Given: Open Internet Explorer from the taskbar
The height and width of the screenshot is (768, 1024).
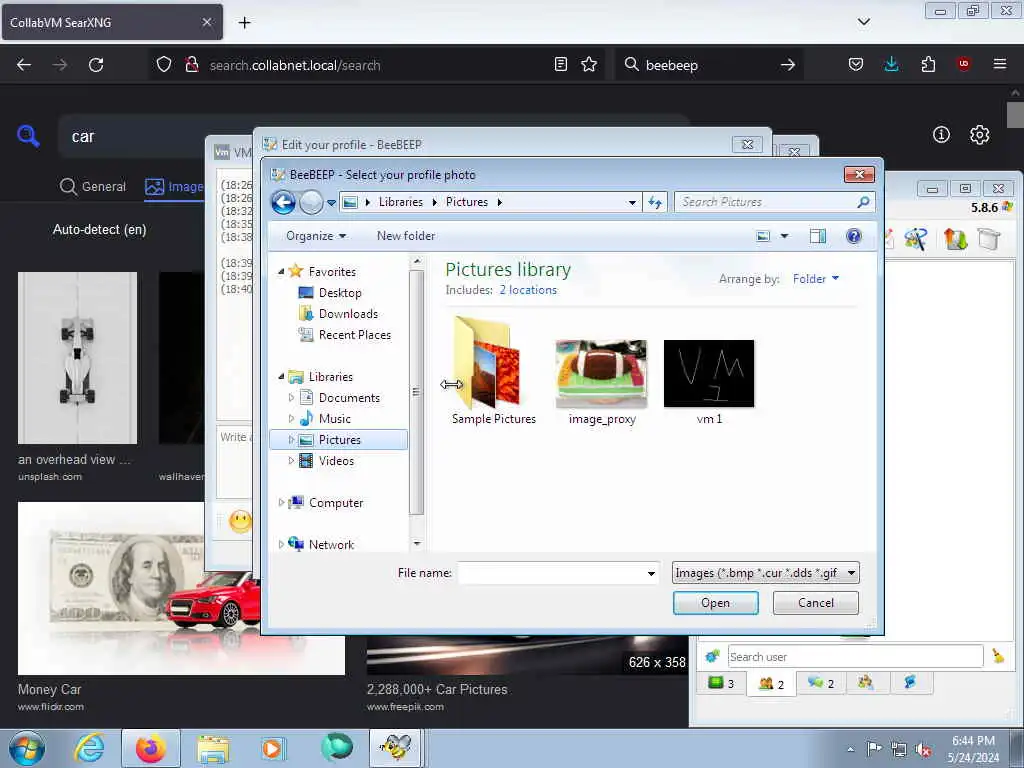Looking at the screenshot, I should pos(89,748).
